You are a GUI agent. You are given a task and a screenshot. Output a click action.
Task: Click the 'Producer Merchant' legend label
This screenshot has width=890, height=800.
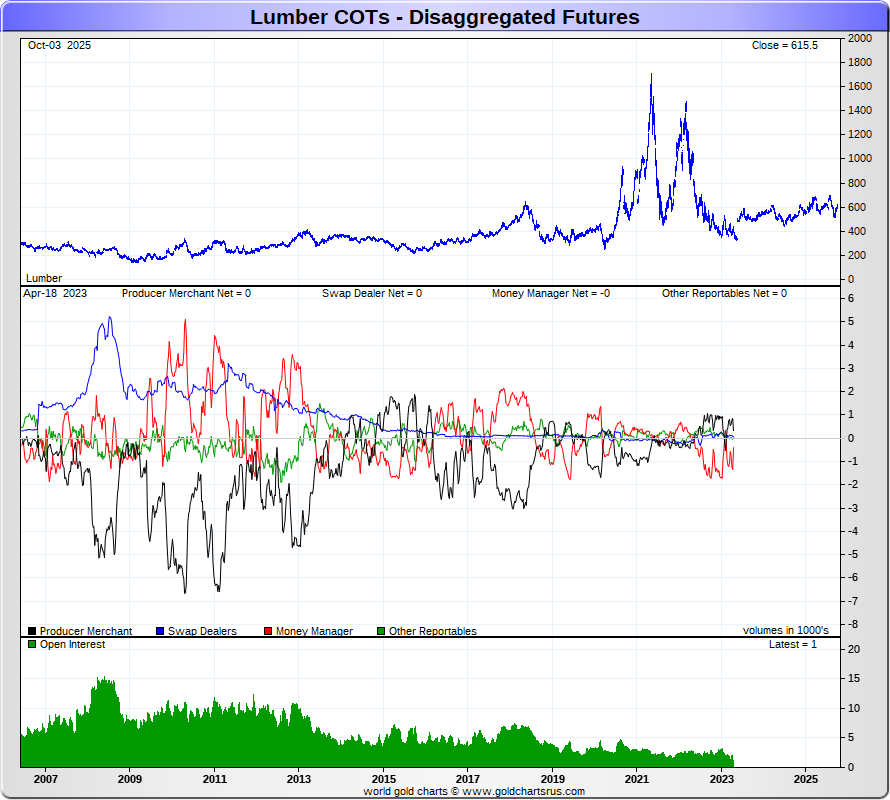click(x=86, y=631)
